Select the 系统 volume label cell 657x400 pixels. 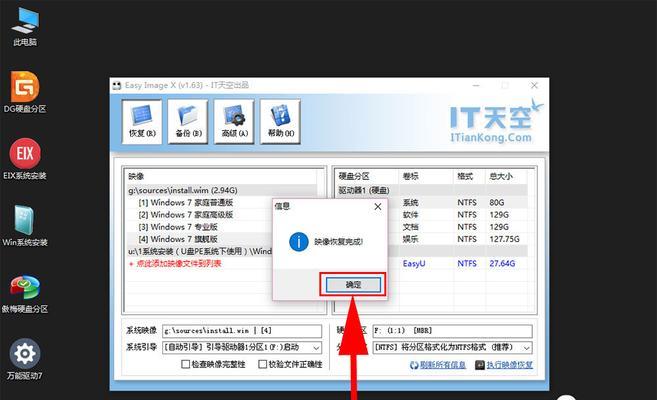[411, 203]
